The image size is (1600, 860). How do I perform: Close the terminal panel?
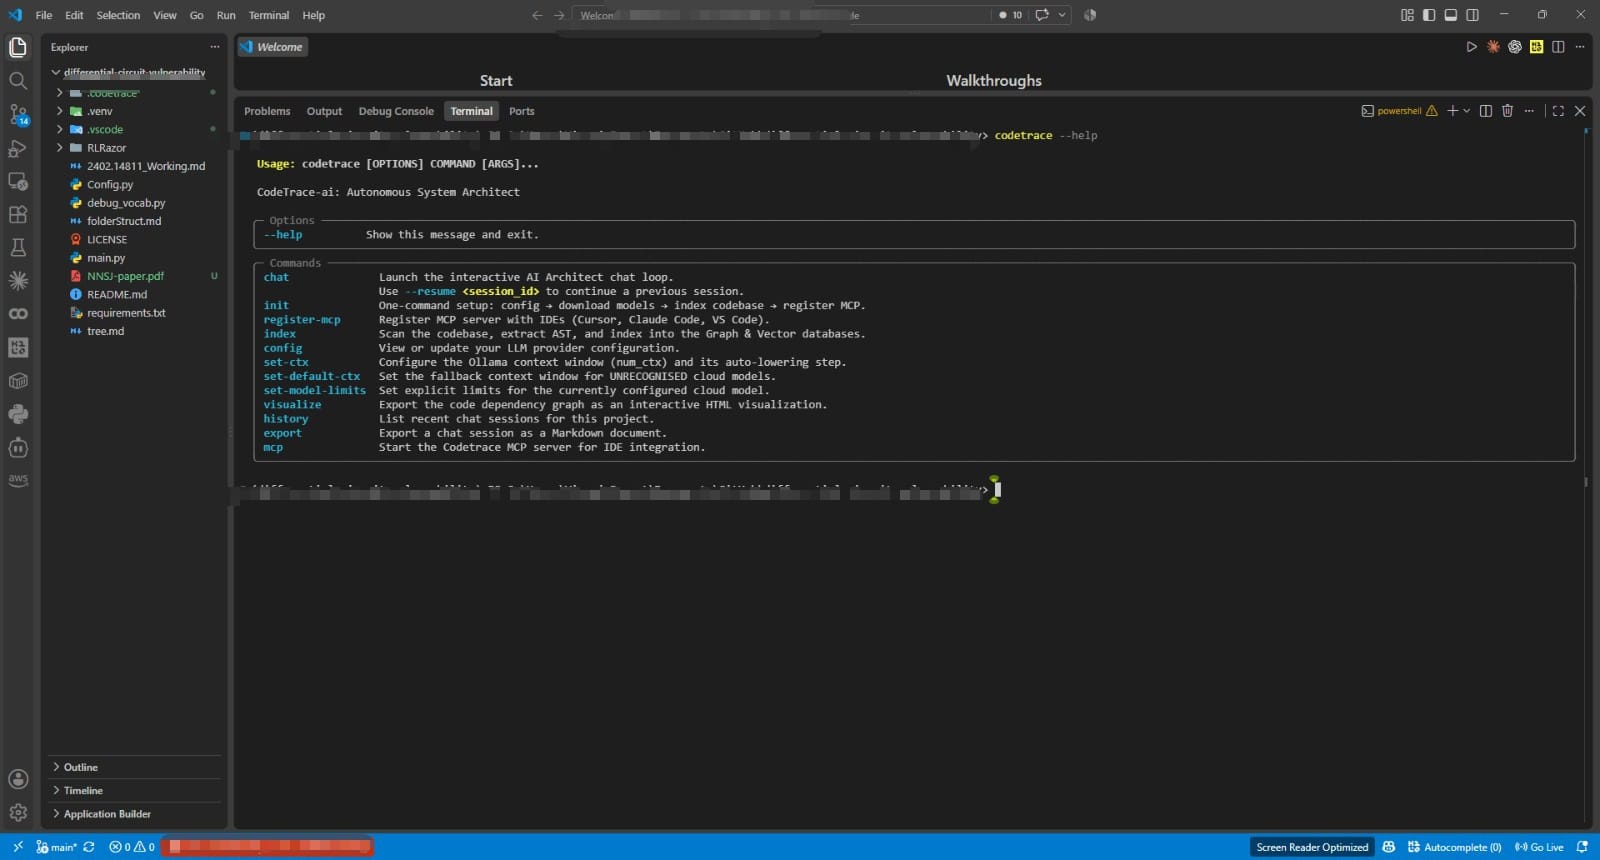(1580, 111)
